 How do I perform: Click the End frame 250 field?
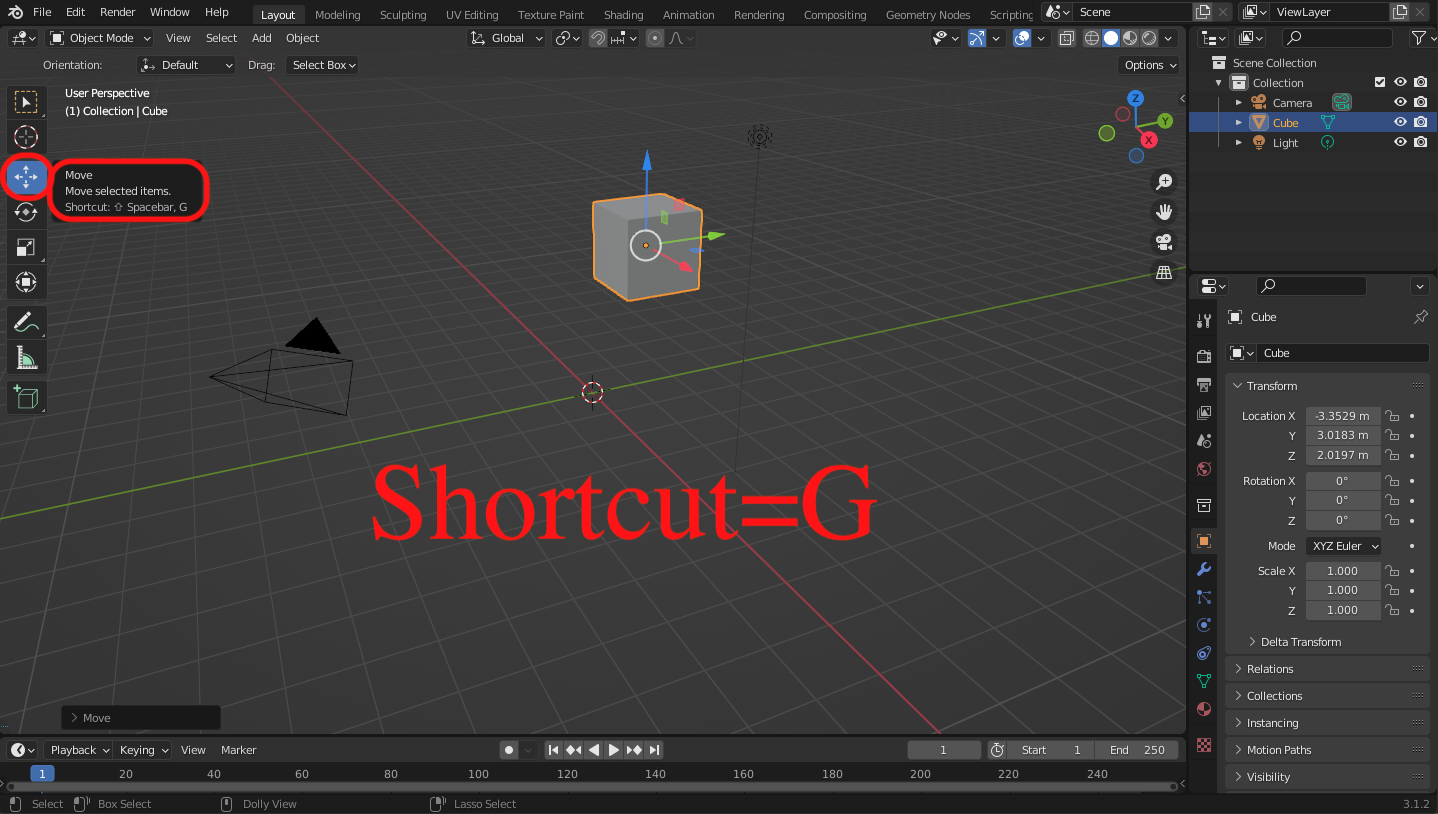pyautogui.click(x=1137, y=750)
